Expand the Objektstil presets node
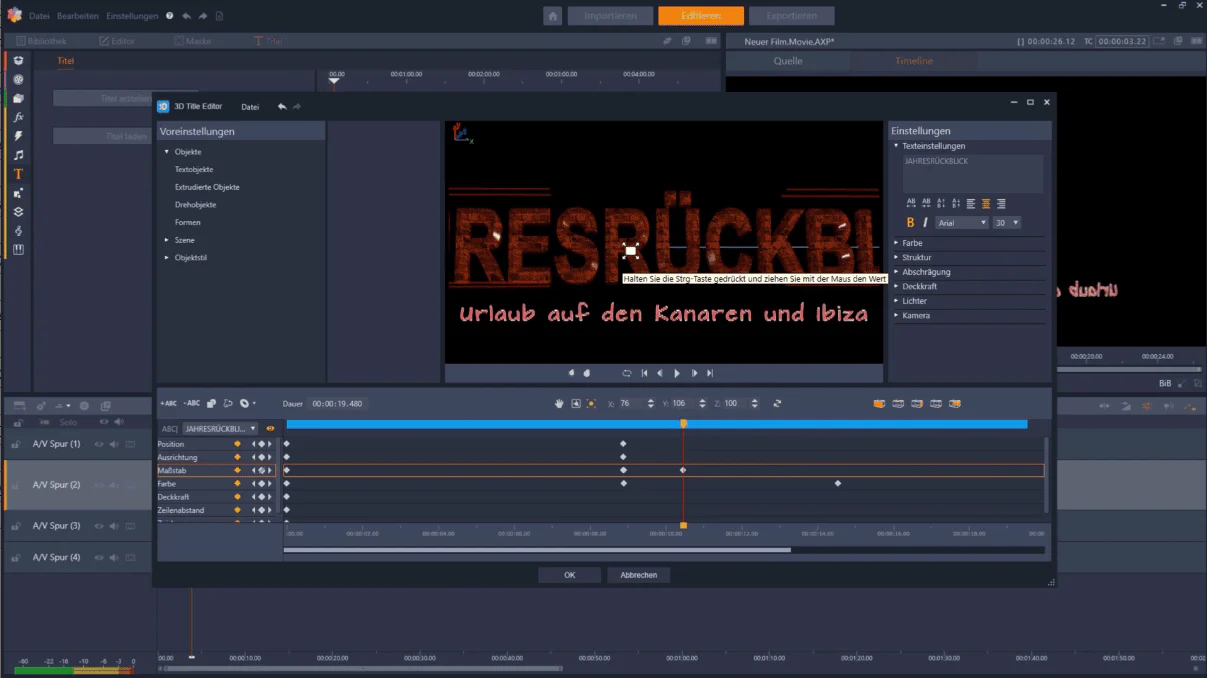1207x678 pixels. [x=167, y=258]
